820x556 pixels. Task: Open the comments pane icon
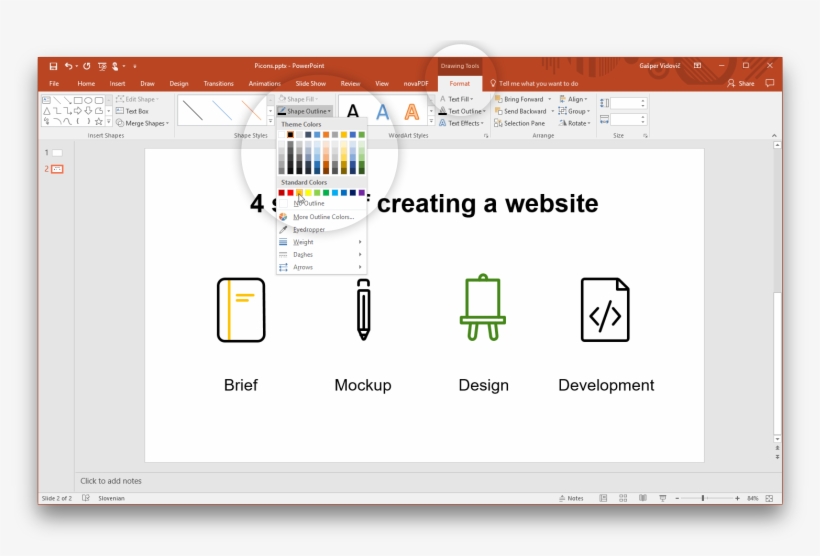[x=770, y=83]
